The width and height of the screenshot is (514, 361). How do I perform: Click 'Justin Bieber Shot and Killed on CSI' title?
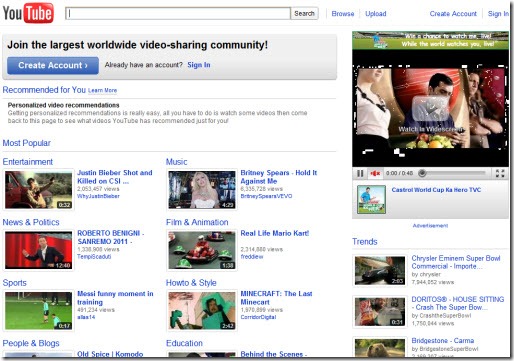point(115,177)
